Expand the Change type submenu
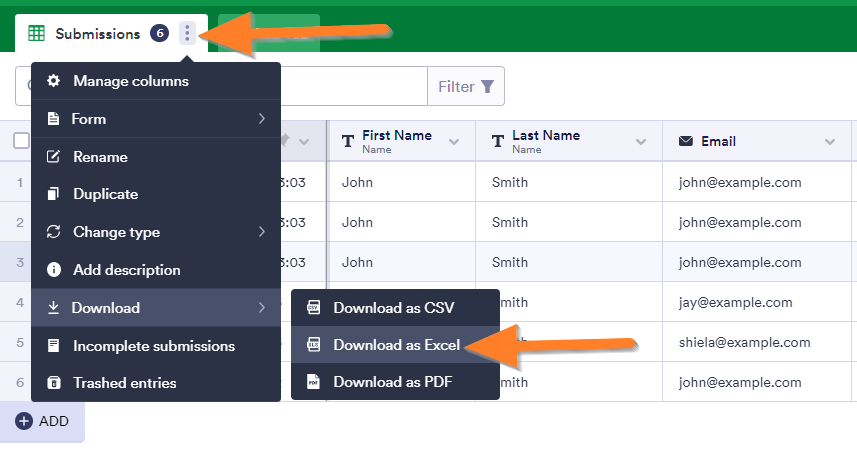The height and width of the screenshot is (450, 857). click(x=261, y=232)
